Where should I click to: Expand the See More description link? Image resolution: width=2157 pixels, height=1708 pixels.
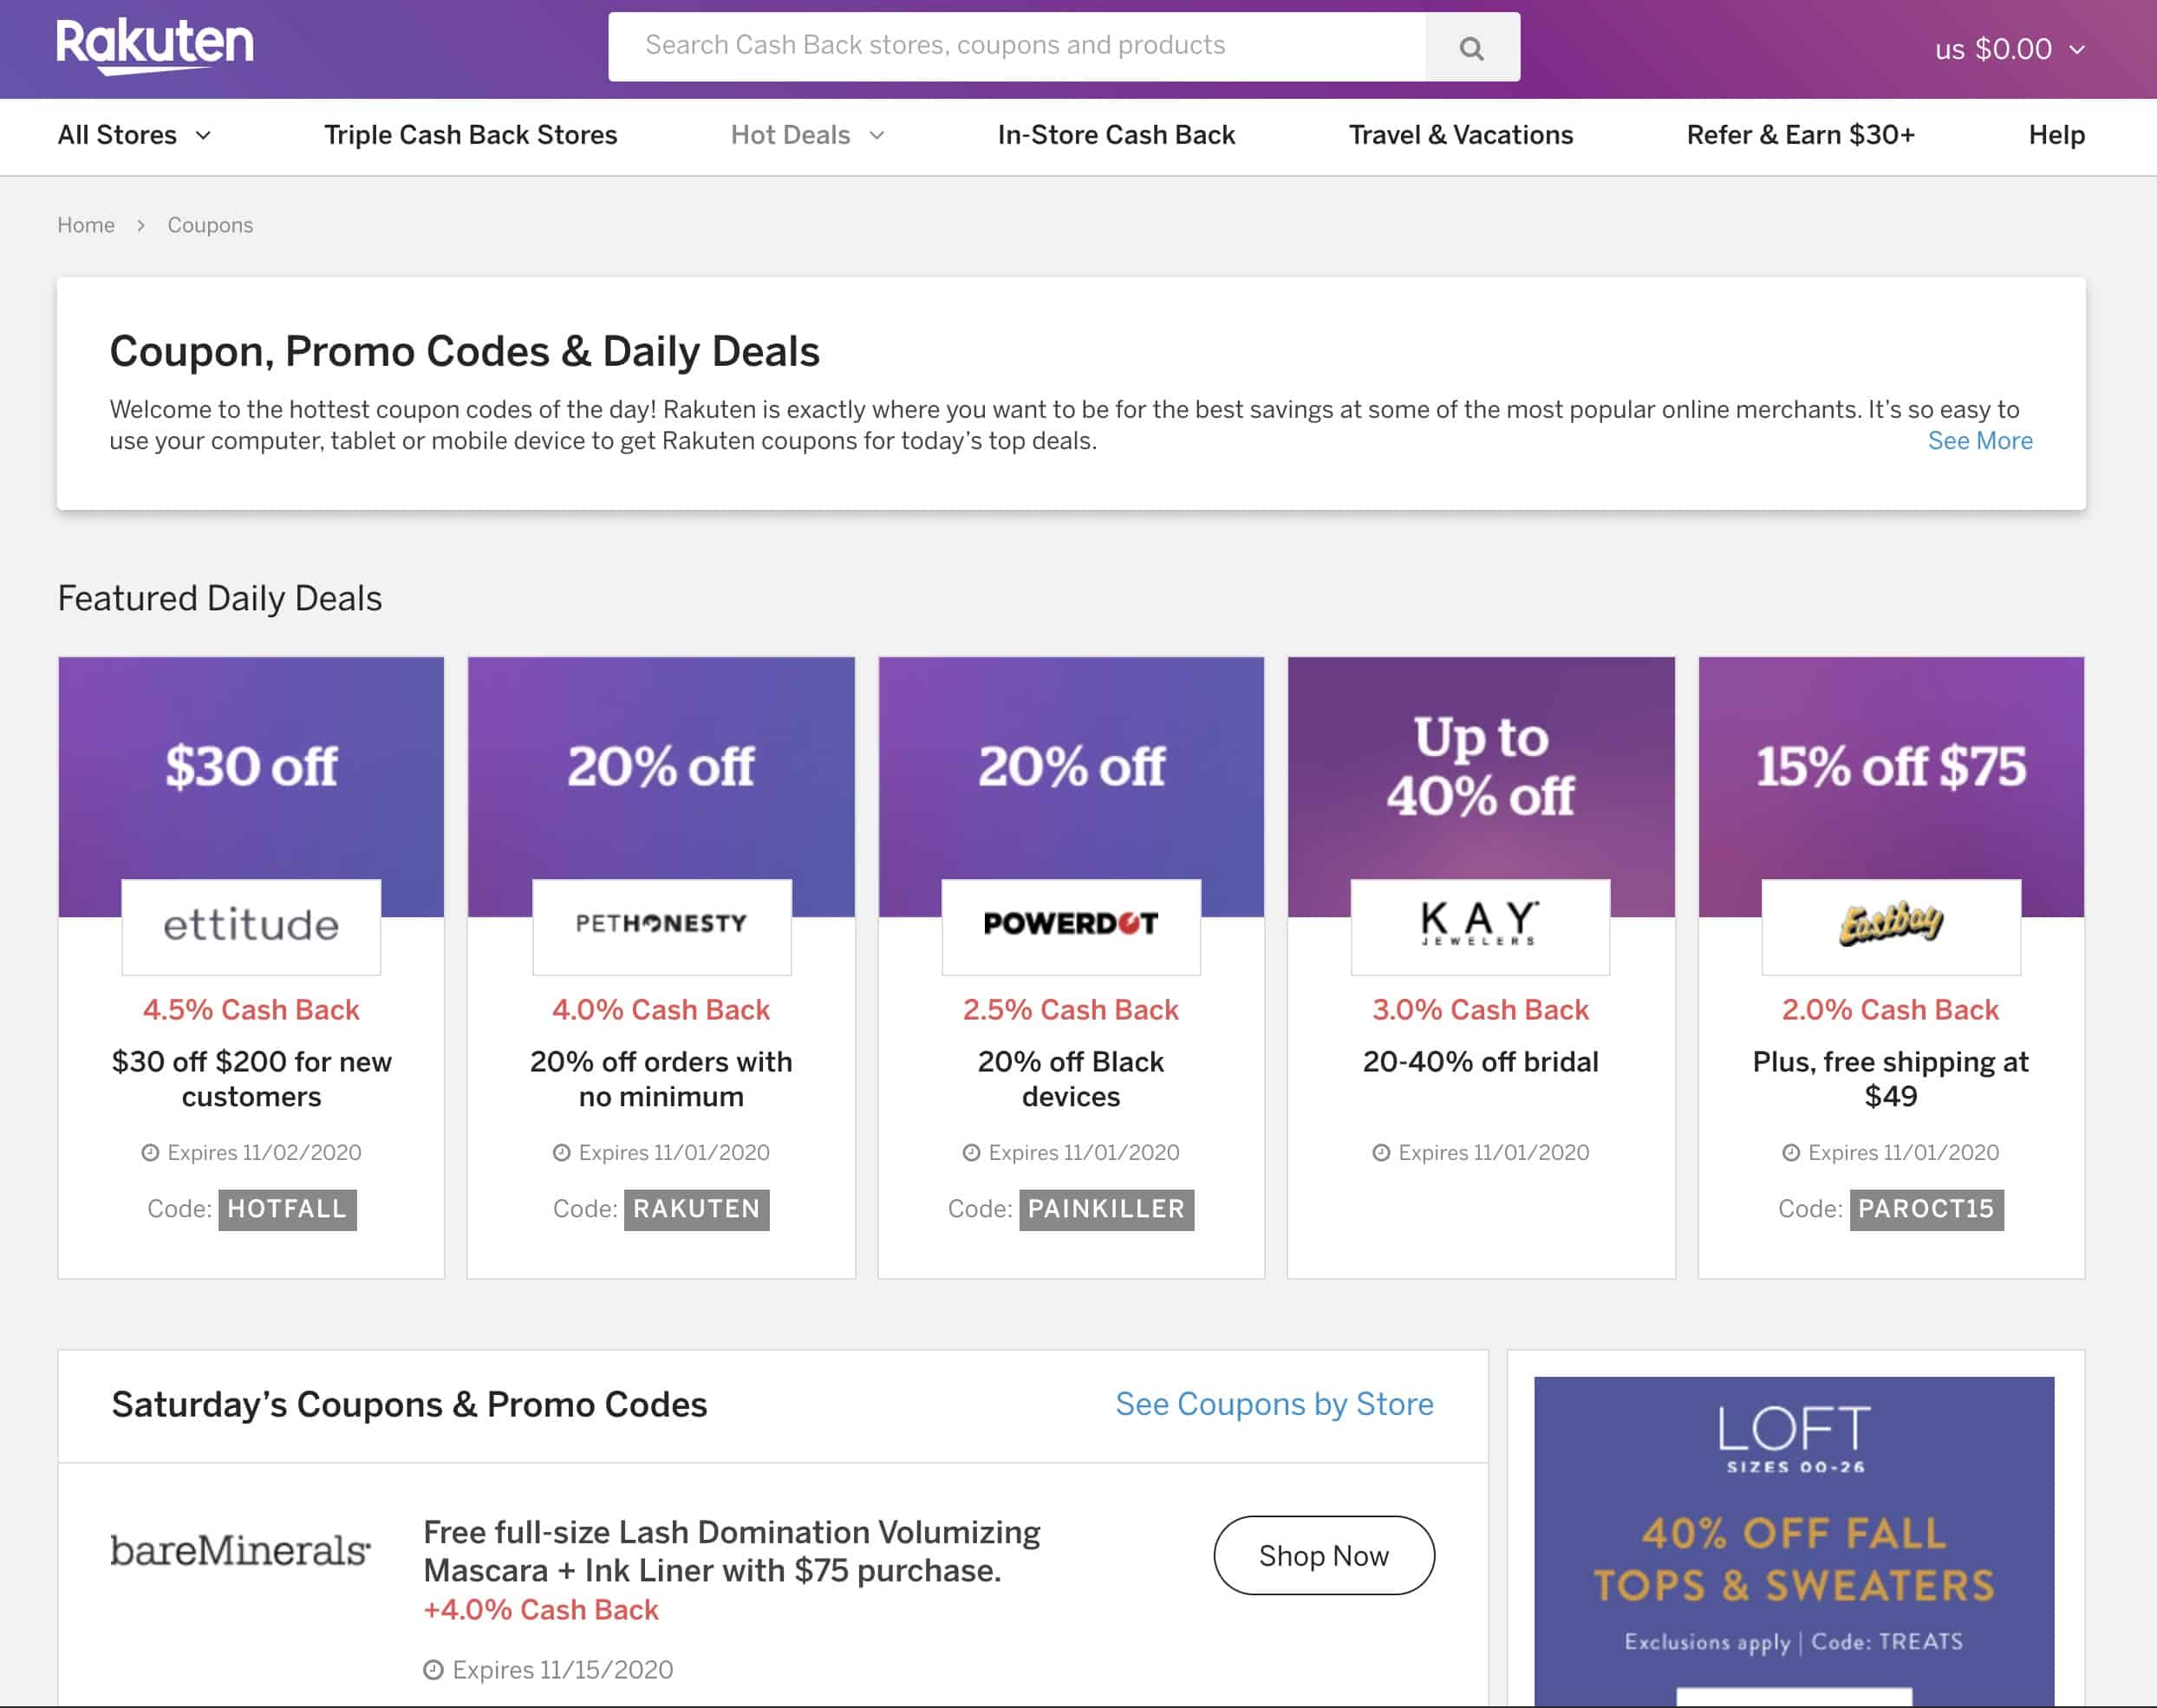pyautogui.click(x=1980, y=441)
